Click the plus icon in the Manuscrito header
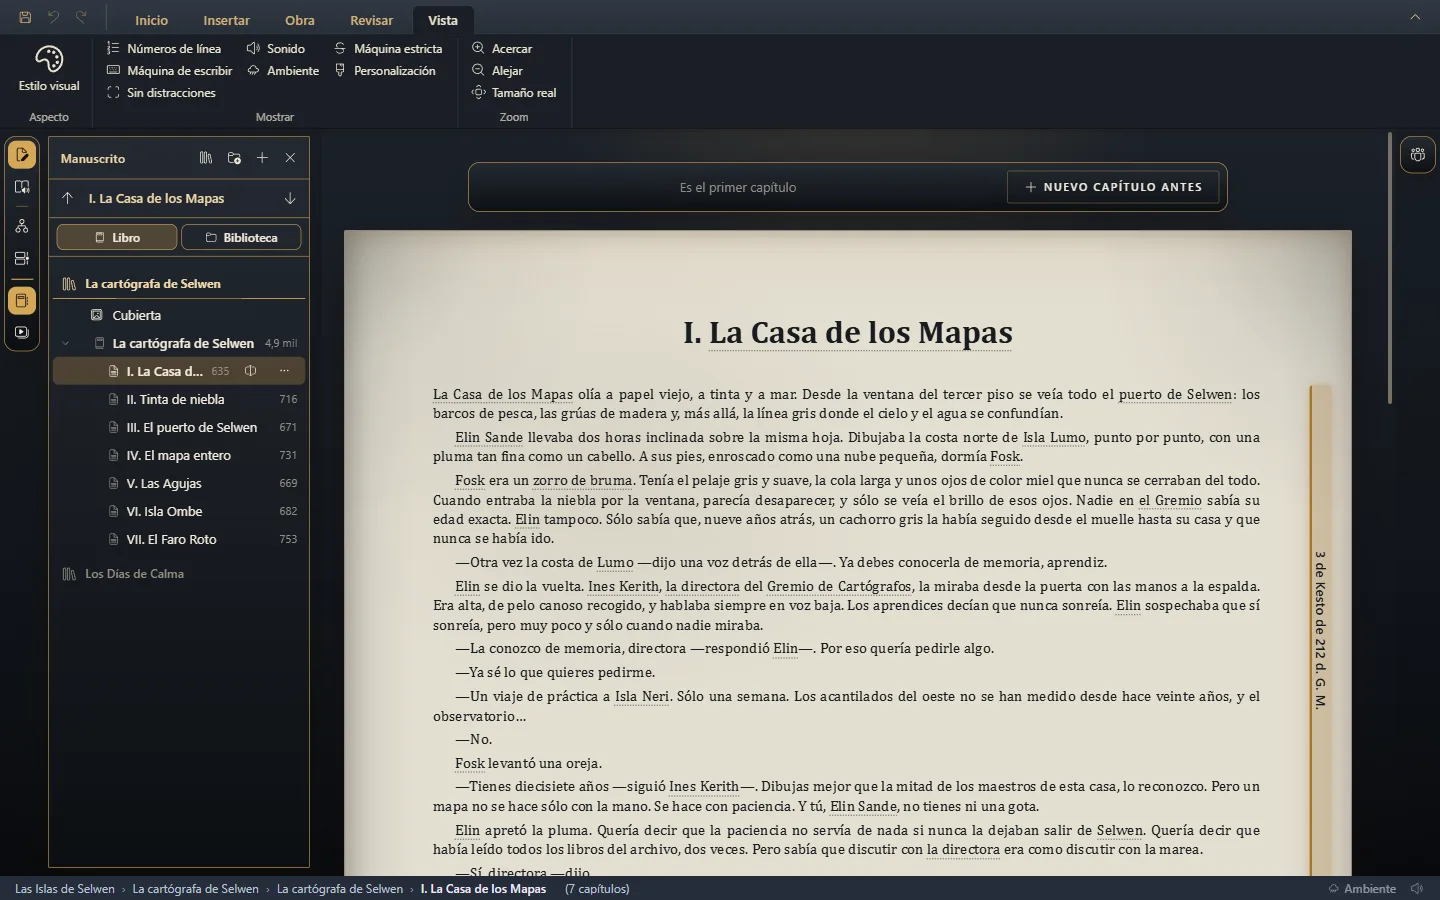Image resolution: width=1440 pixels, height=900 pixels. click(x=262, y=158)
